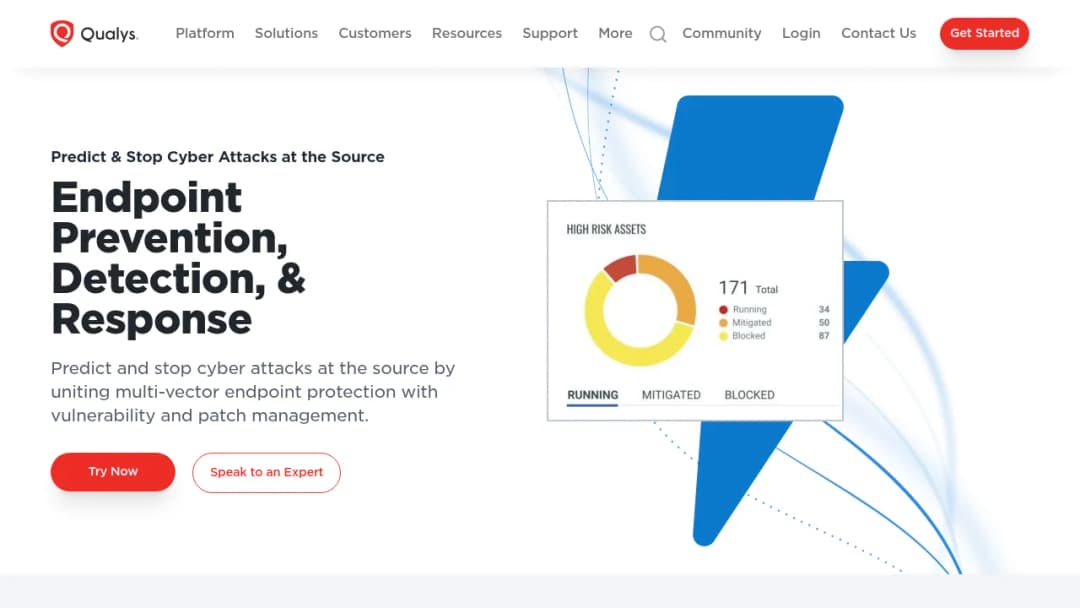Click the 'Endpoint Prevention, Detection, & Response' heading
Screen dimensions: 1080x608
[178, 258]
